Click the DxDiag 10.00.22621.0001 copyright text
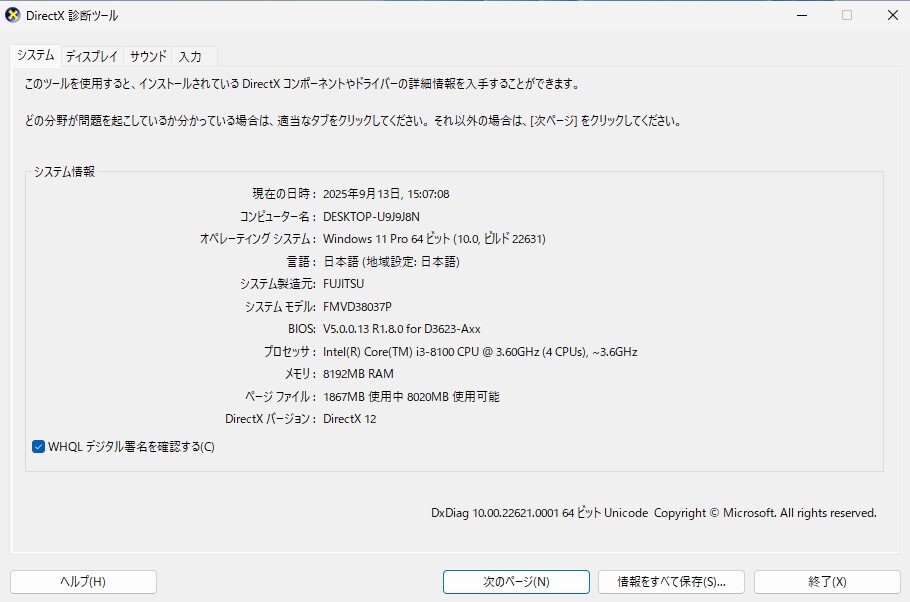The width and height of the screenshot is (910, 602). point(653,513)
